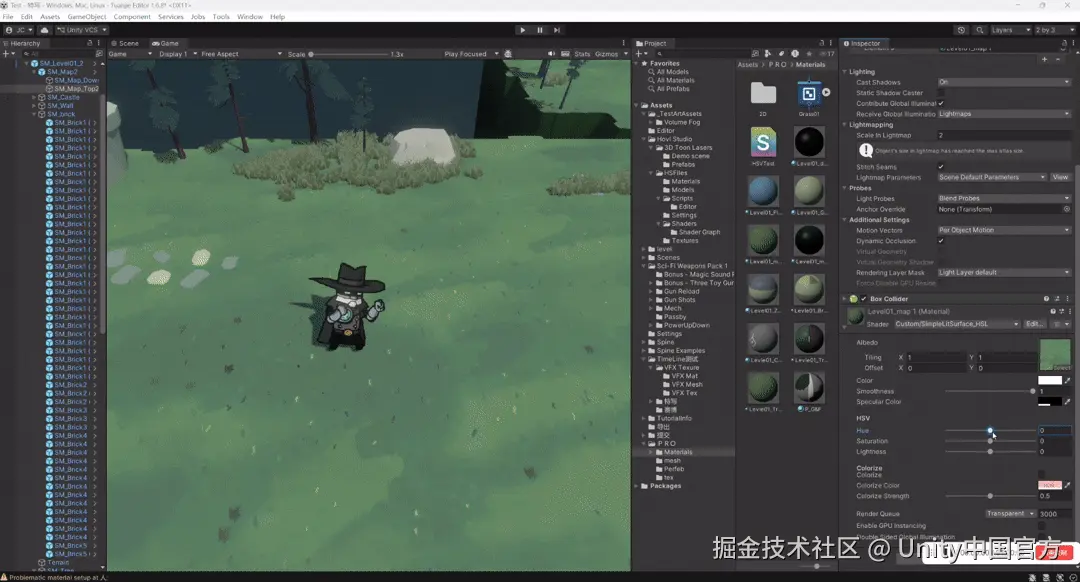Image resolution: width=1080 pixels, height=582 pixels.
Task: Click the Pause button in toolbar
Action: (540, 30)
